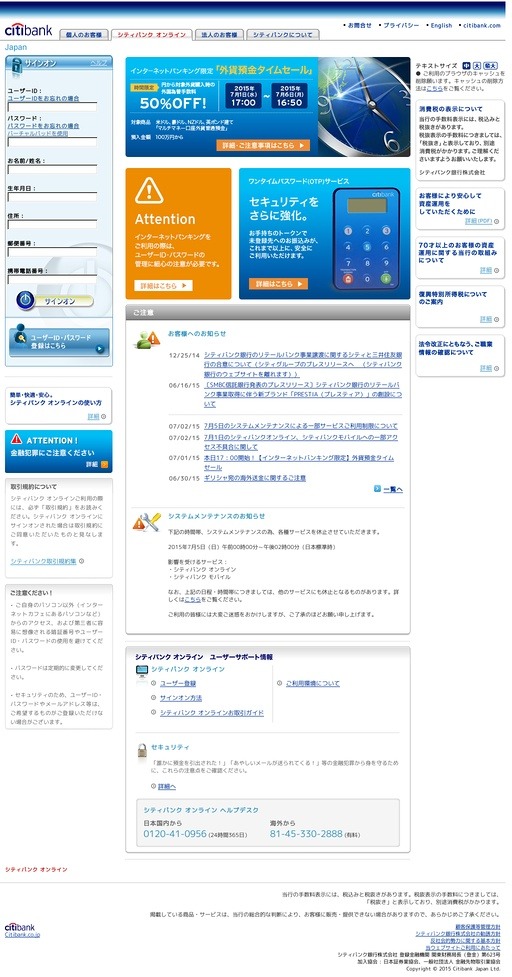Open the 詳細へ link under セキュリティ

pos(167,787)
